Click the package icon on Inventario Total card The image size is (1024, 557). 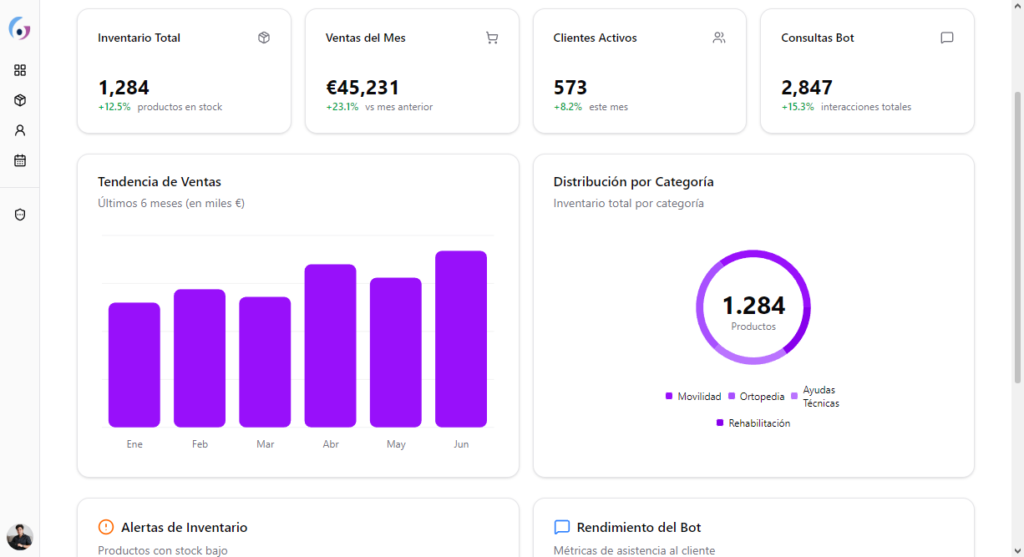click(x=264, y=38)
